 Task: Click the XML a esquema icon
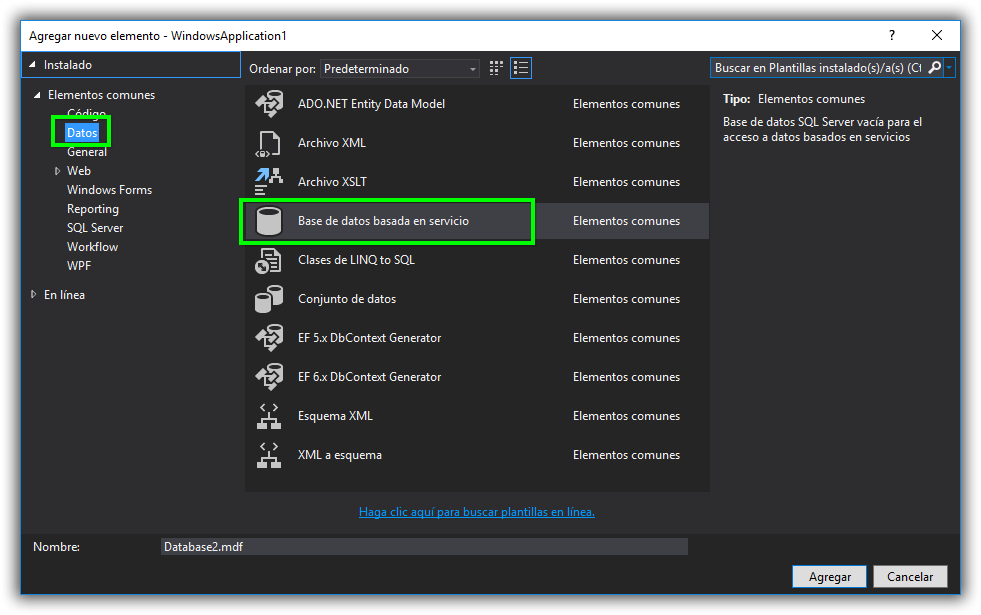269,455
